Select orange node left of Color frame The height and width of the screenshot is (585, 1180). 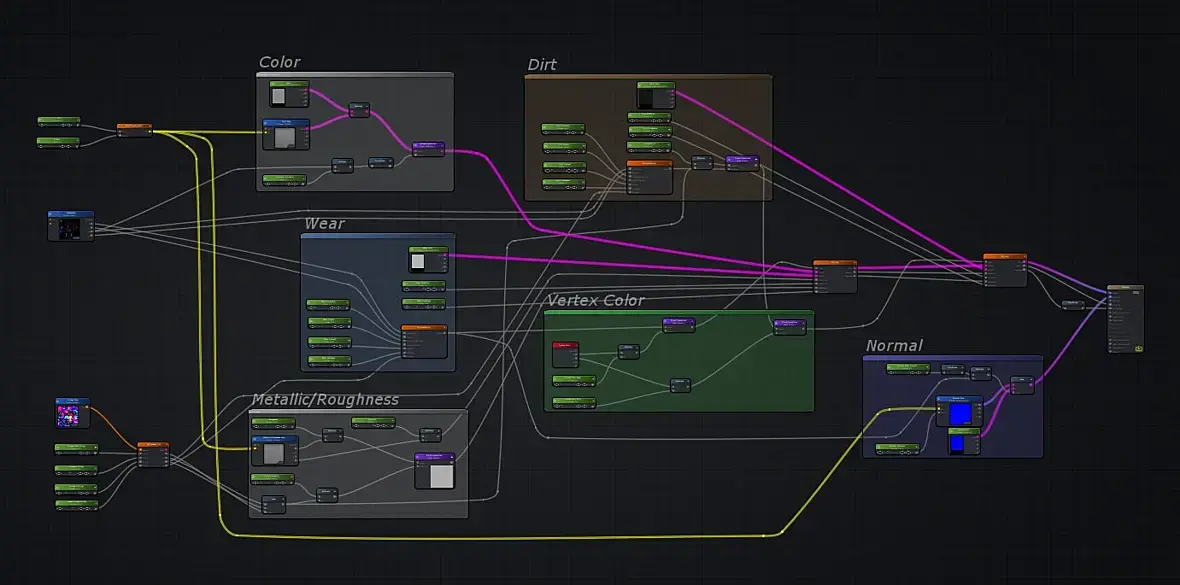tap(135, 130)
